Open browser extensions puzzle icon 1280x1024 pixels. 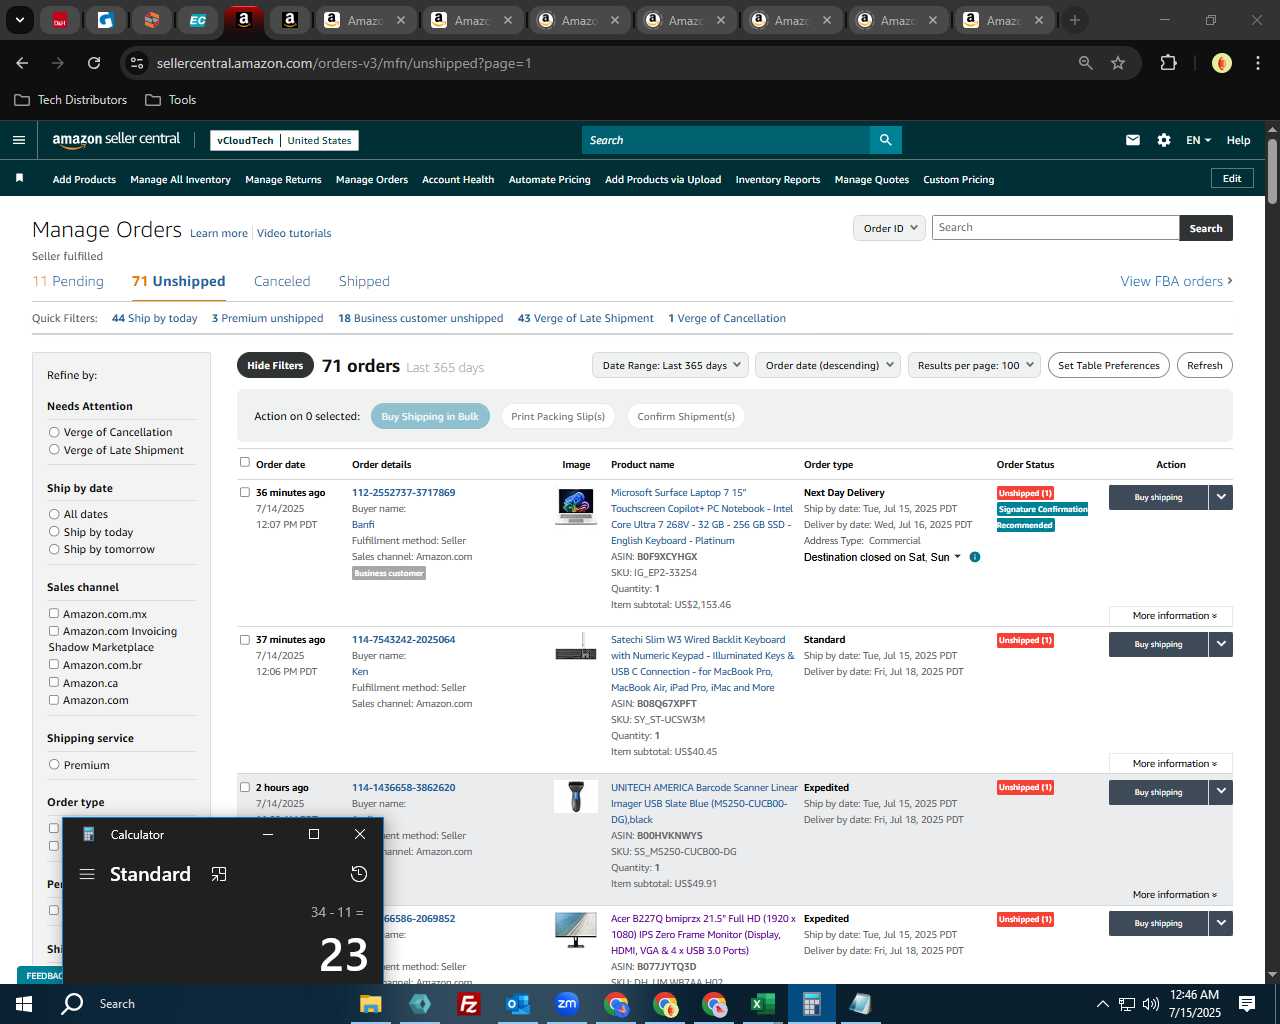coord(1168,63)
